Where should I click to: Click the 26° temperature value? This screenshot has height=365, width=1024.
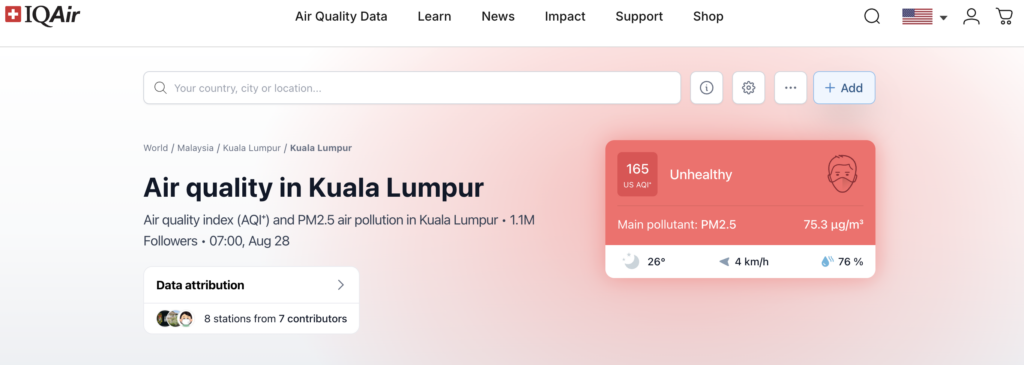click(x=656, y=262)
